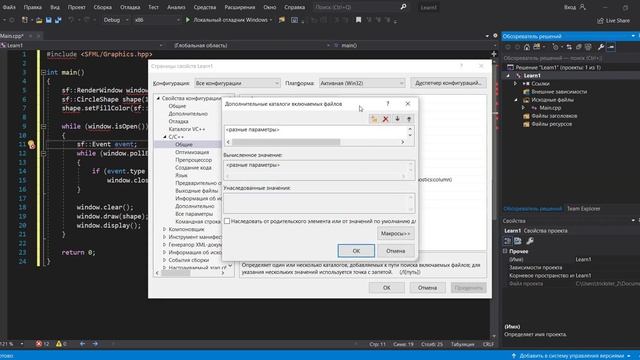Open the Платформа combo box
The width and height of the screenshot is (640, 360).
point(362,83)
